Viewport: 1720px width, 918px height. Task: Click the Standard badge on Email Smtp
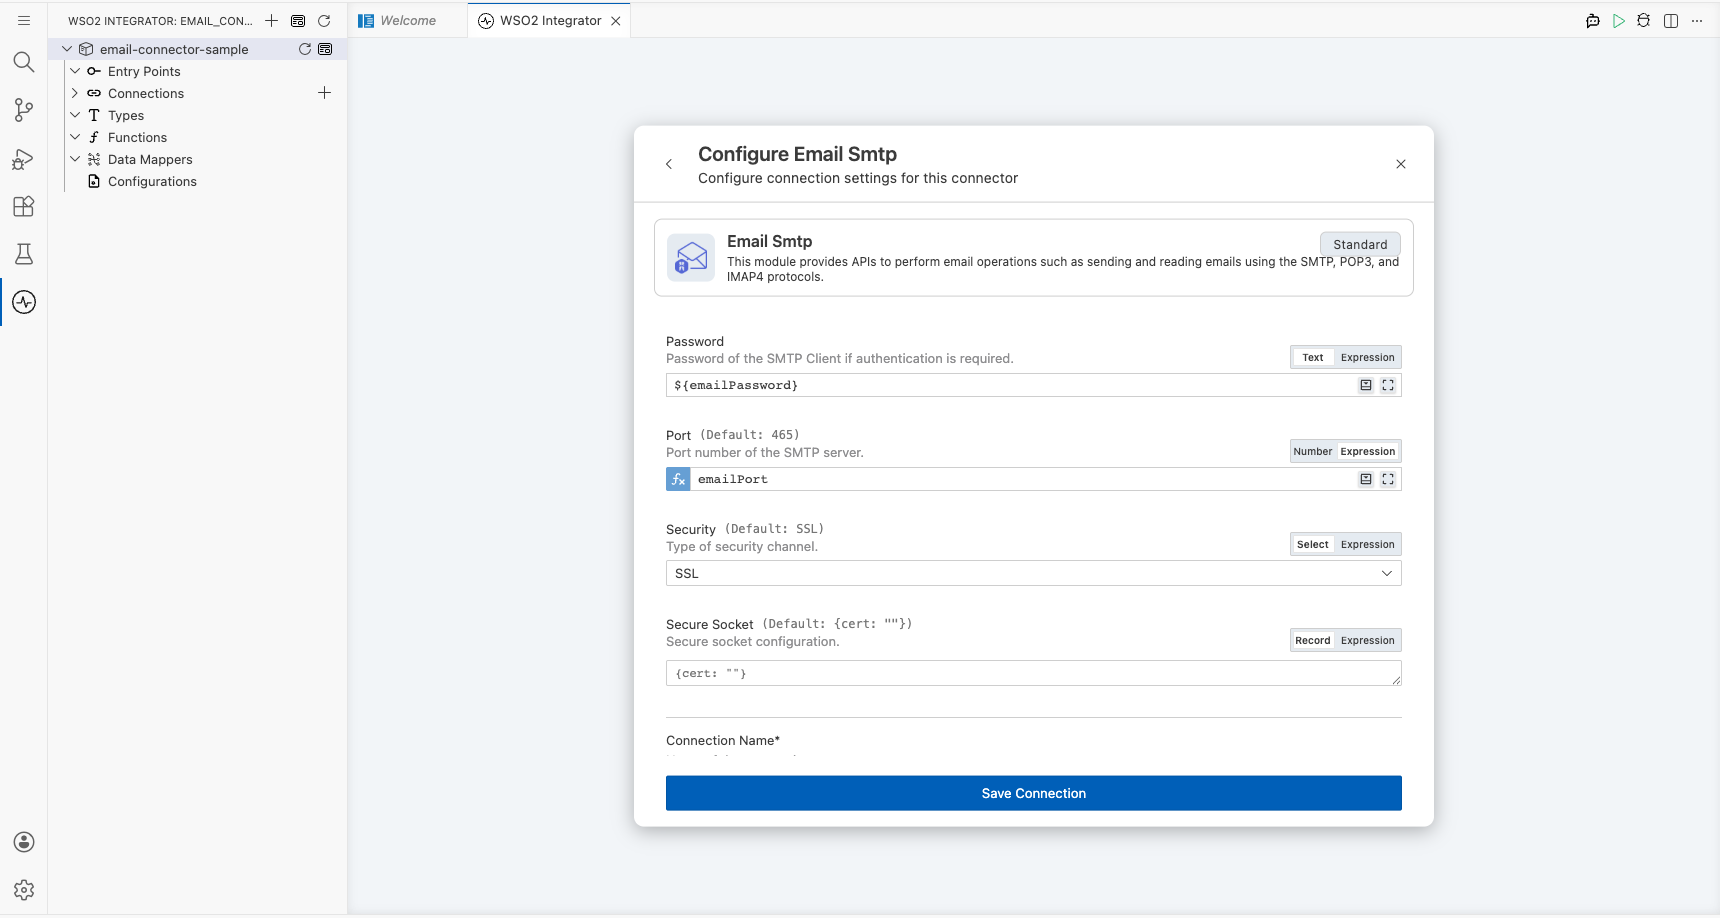click(1360, 244)
